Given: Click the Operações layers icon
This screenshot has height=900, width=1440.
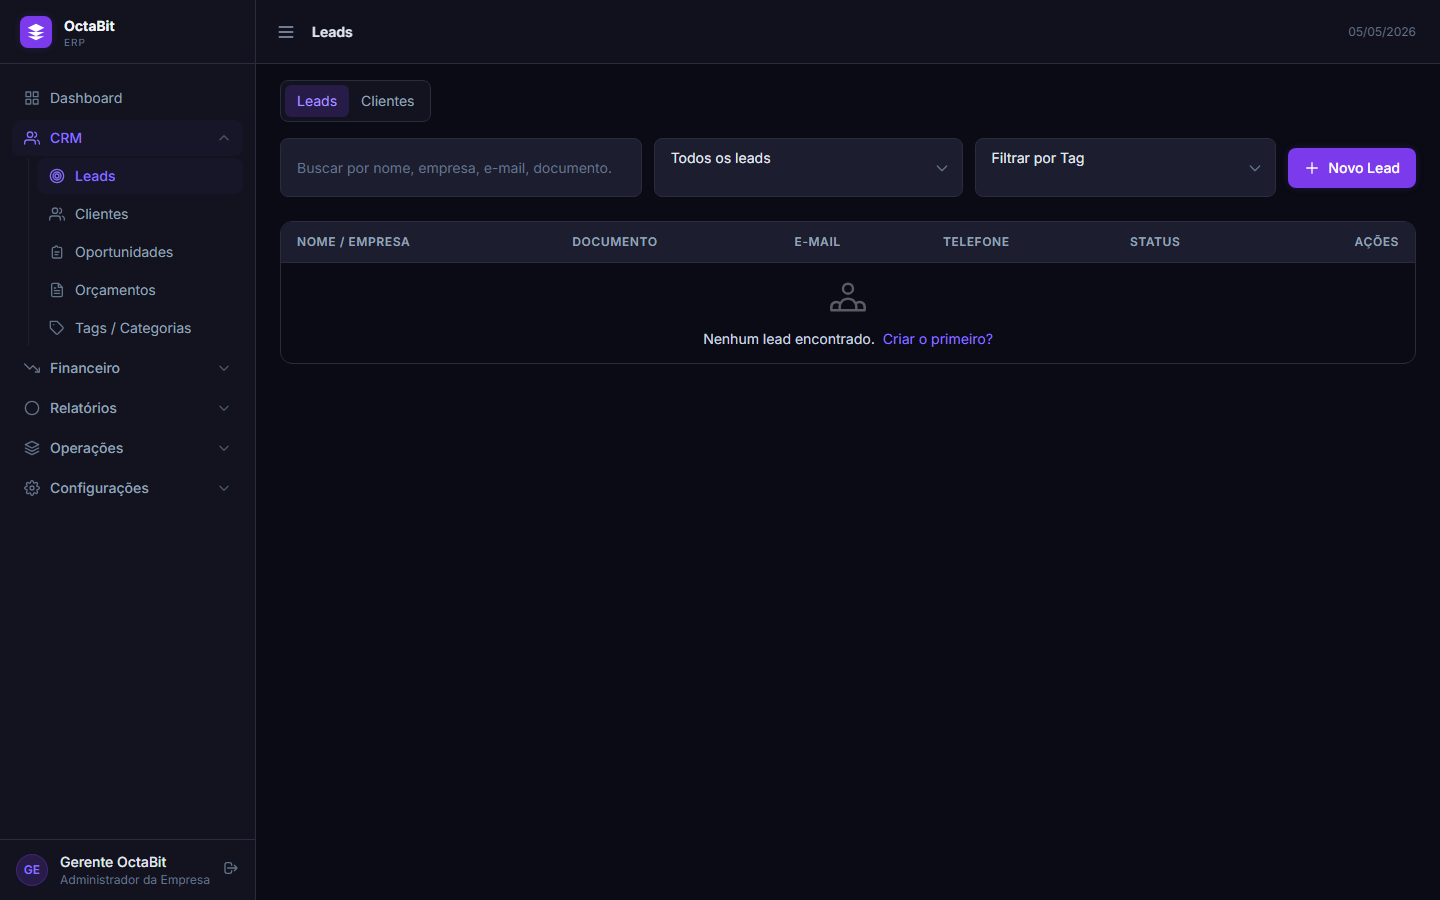Looking at the screenshot, I should tap(32, 448).
